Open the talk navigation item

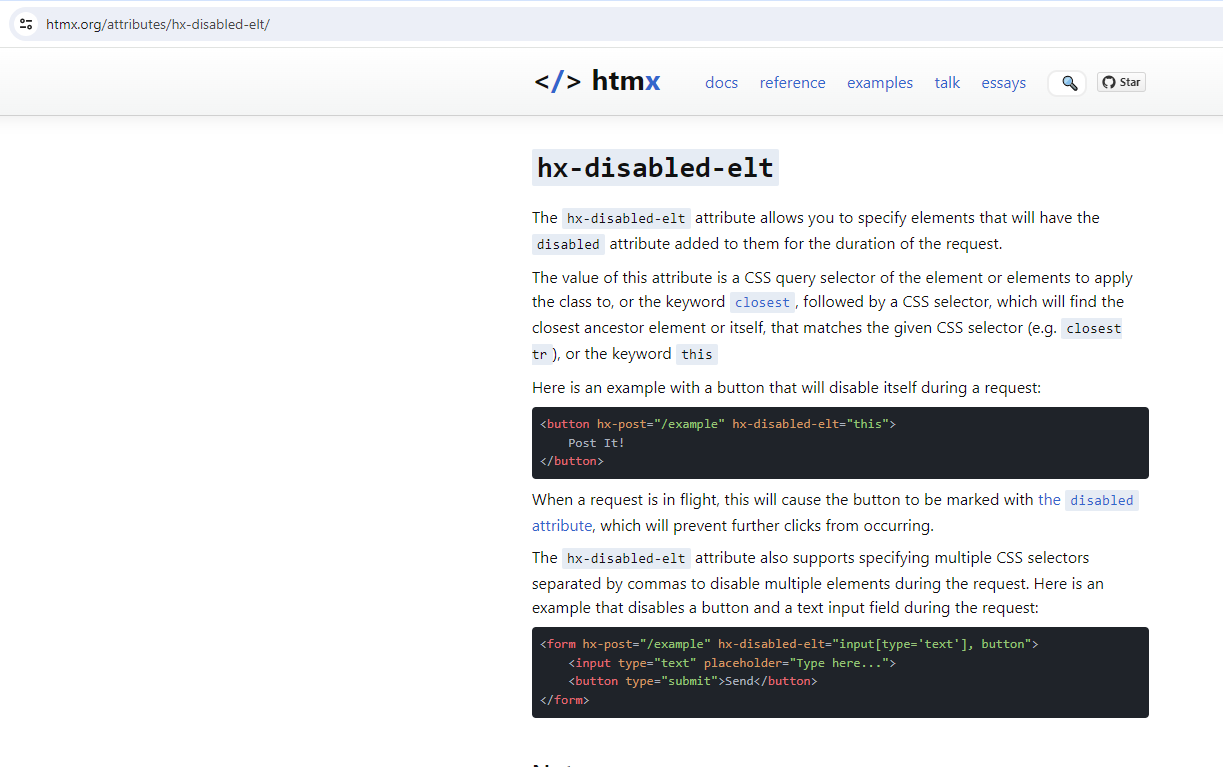[947, 83]
